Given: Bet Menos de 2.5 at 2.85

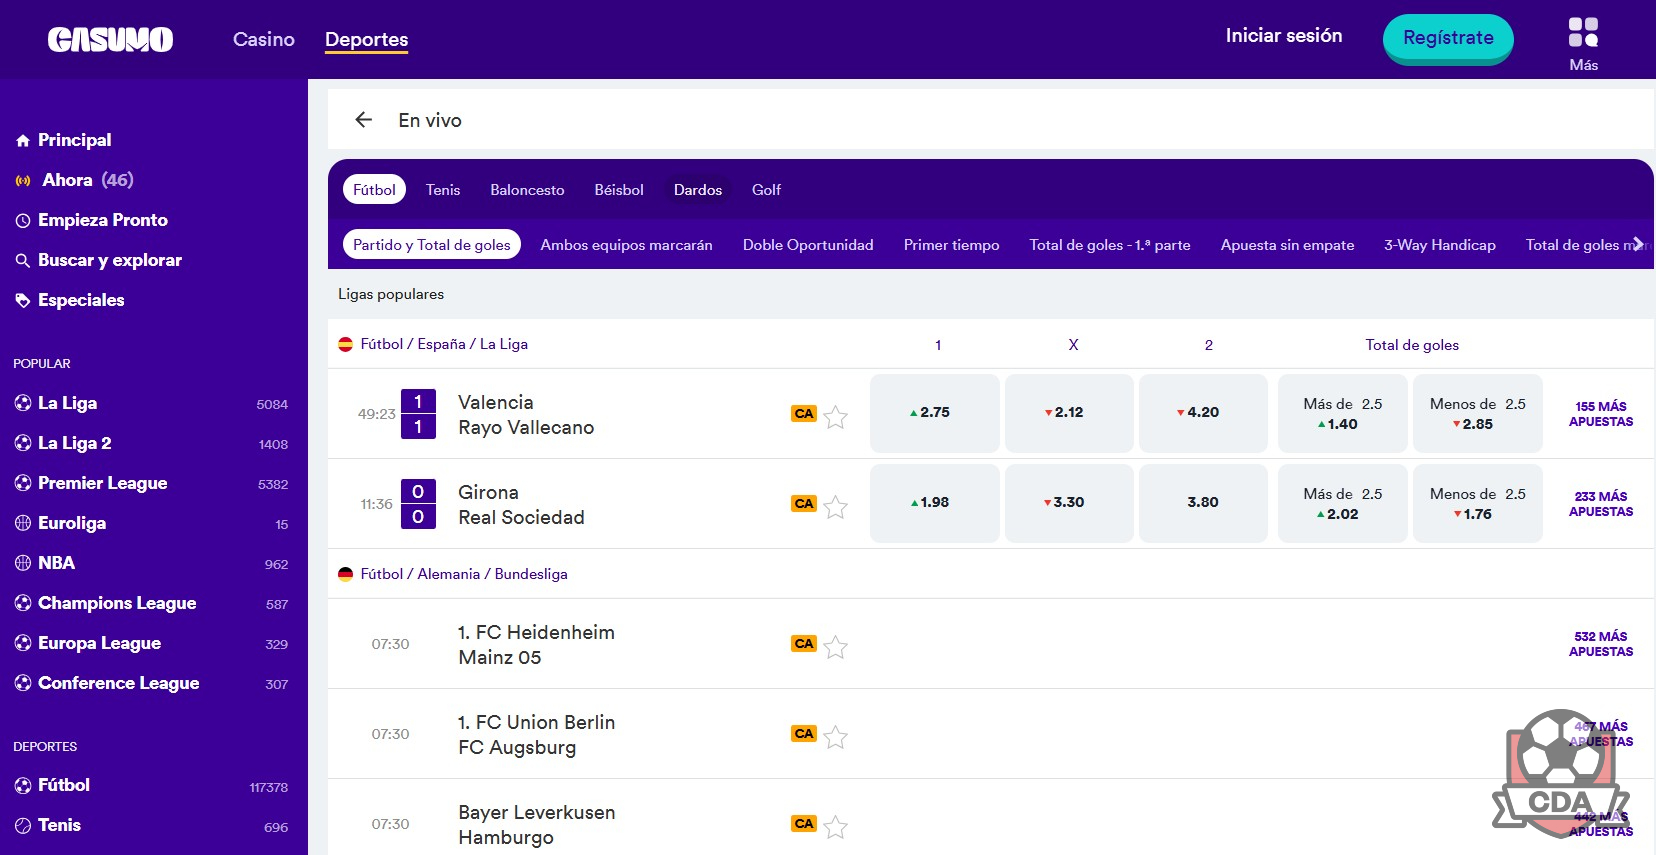Looking at the screenshot, I should coord(1477,413).
